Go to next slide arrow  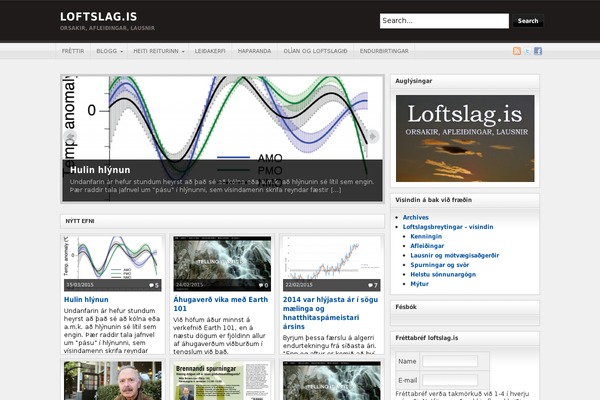[x=373, y=136]
